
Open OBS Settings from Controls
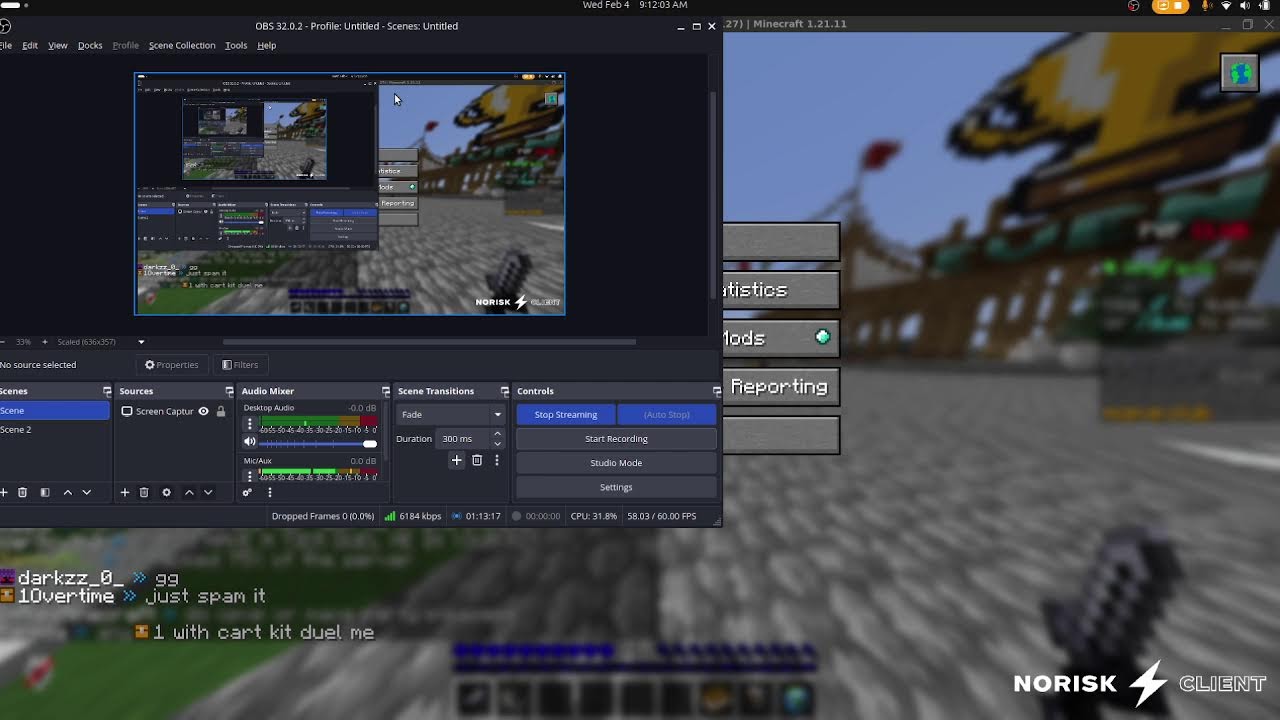(x=616, y=487)
